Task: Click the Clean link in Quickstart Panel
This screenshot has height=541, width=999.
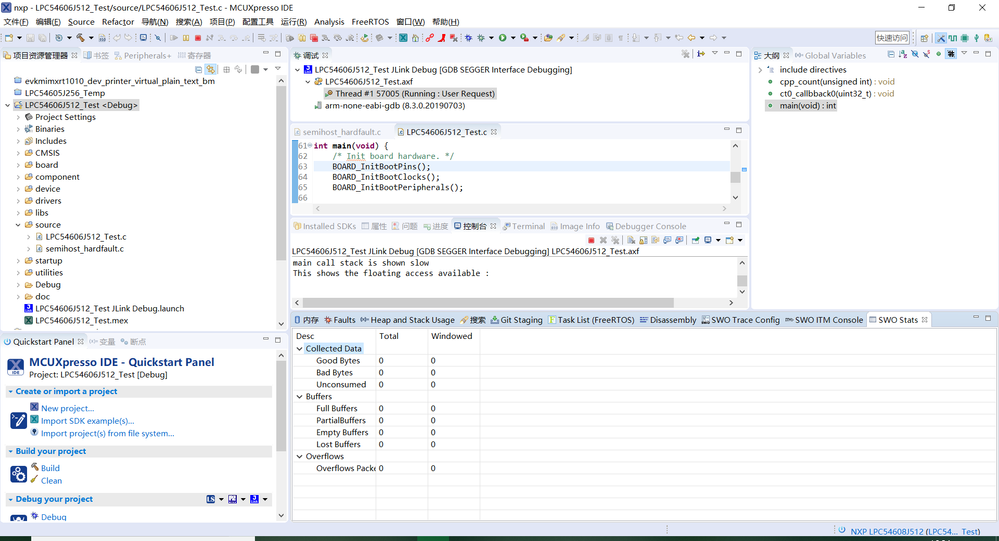Action: [x=52, y=480]
